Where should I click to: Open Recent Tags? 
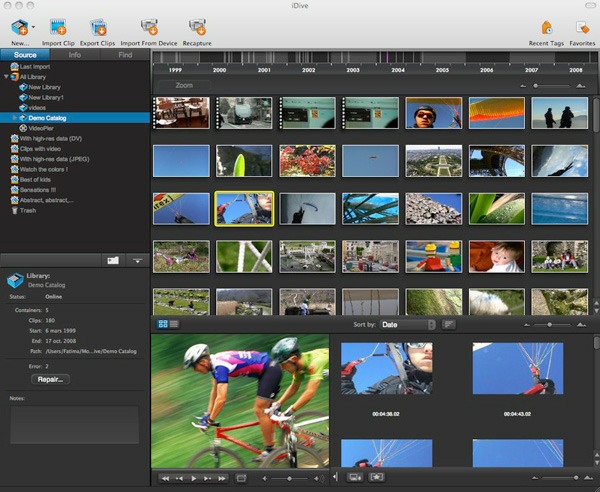coord(546,28)
